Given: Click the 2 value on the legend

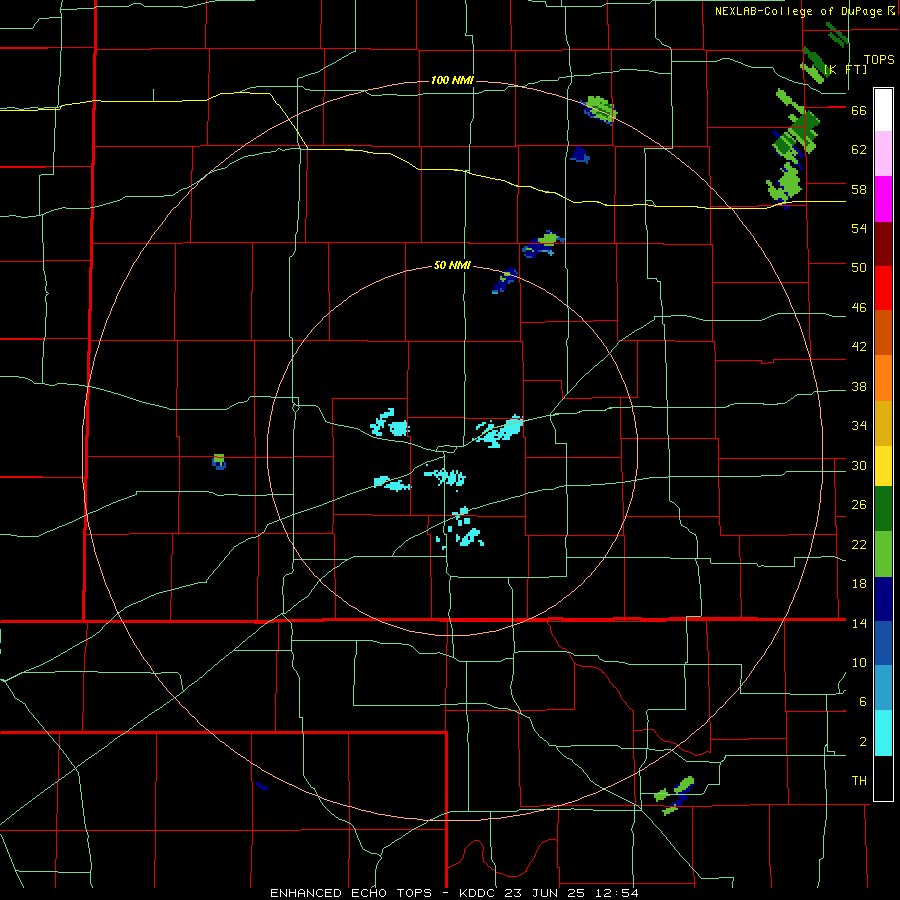Looking at the screenshot, I should tap(863, 742).
